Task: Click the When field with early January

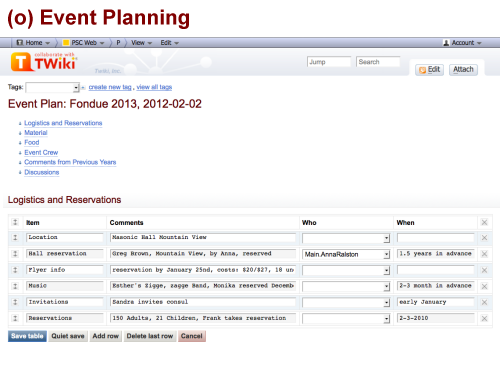Action: click(435, 302)
